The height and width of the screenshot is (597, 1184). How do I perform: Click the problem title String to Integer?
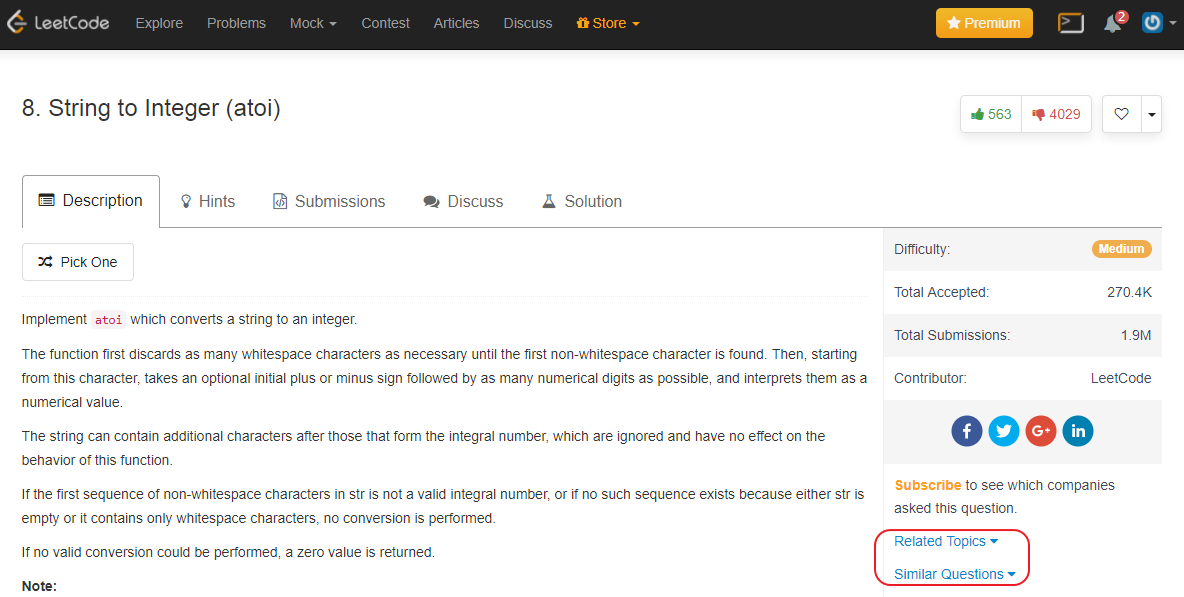[x=151, y=109]
